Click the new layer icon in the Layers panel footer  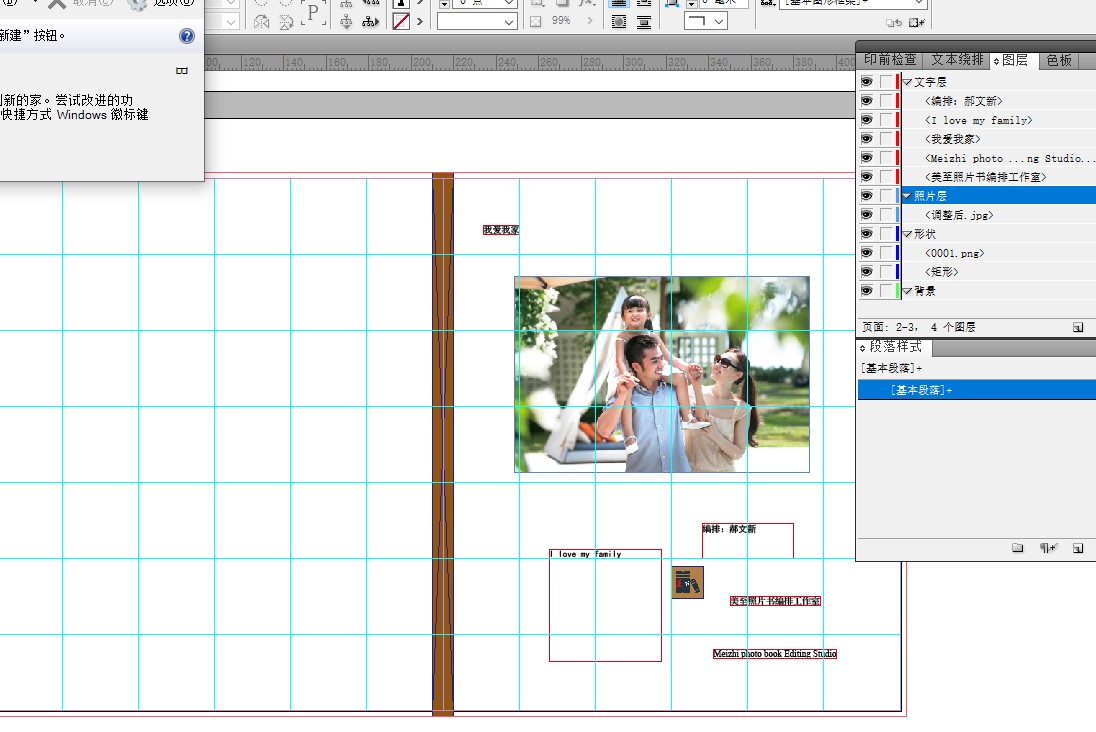coord(1078,327)
